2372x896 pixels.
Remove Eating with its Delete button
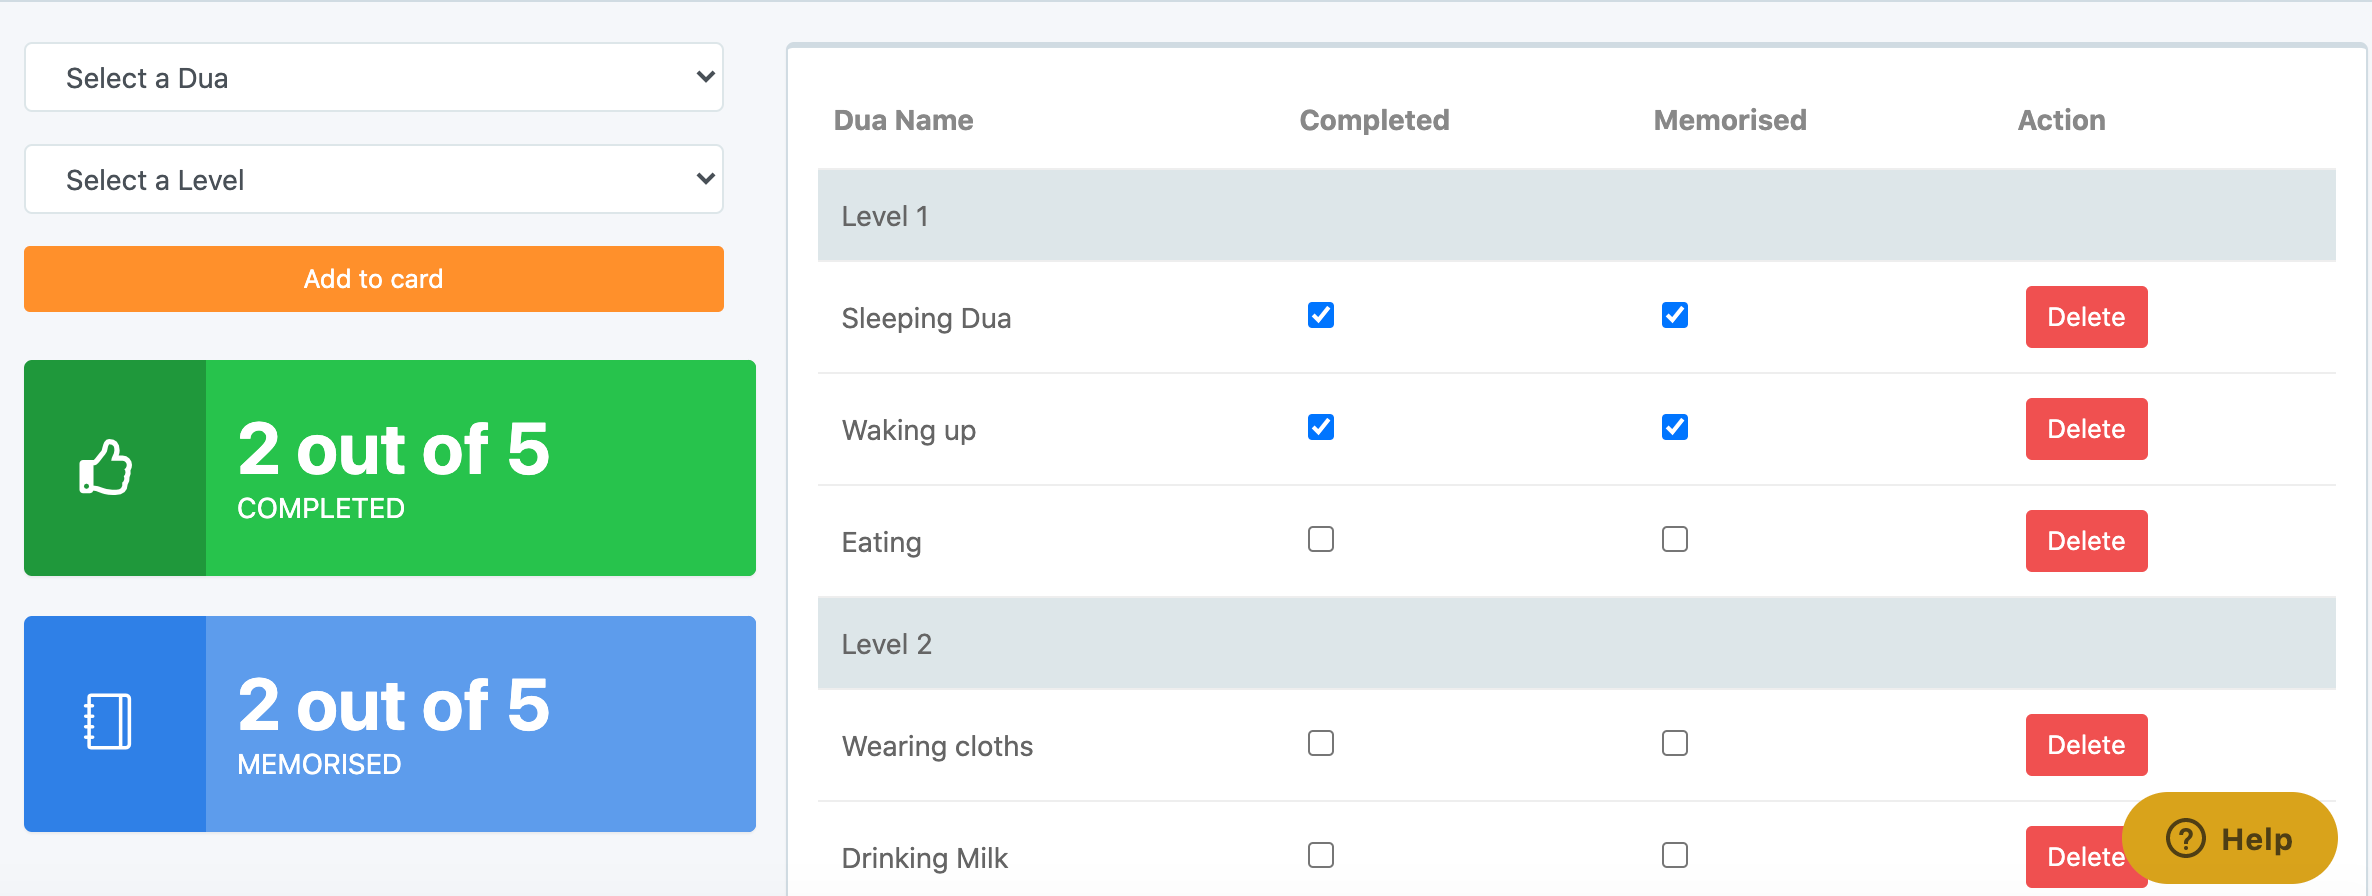tap(2086, 541)
